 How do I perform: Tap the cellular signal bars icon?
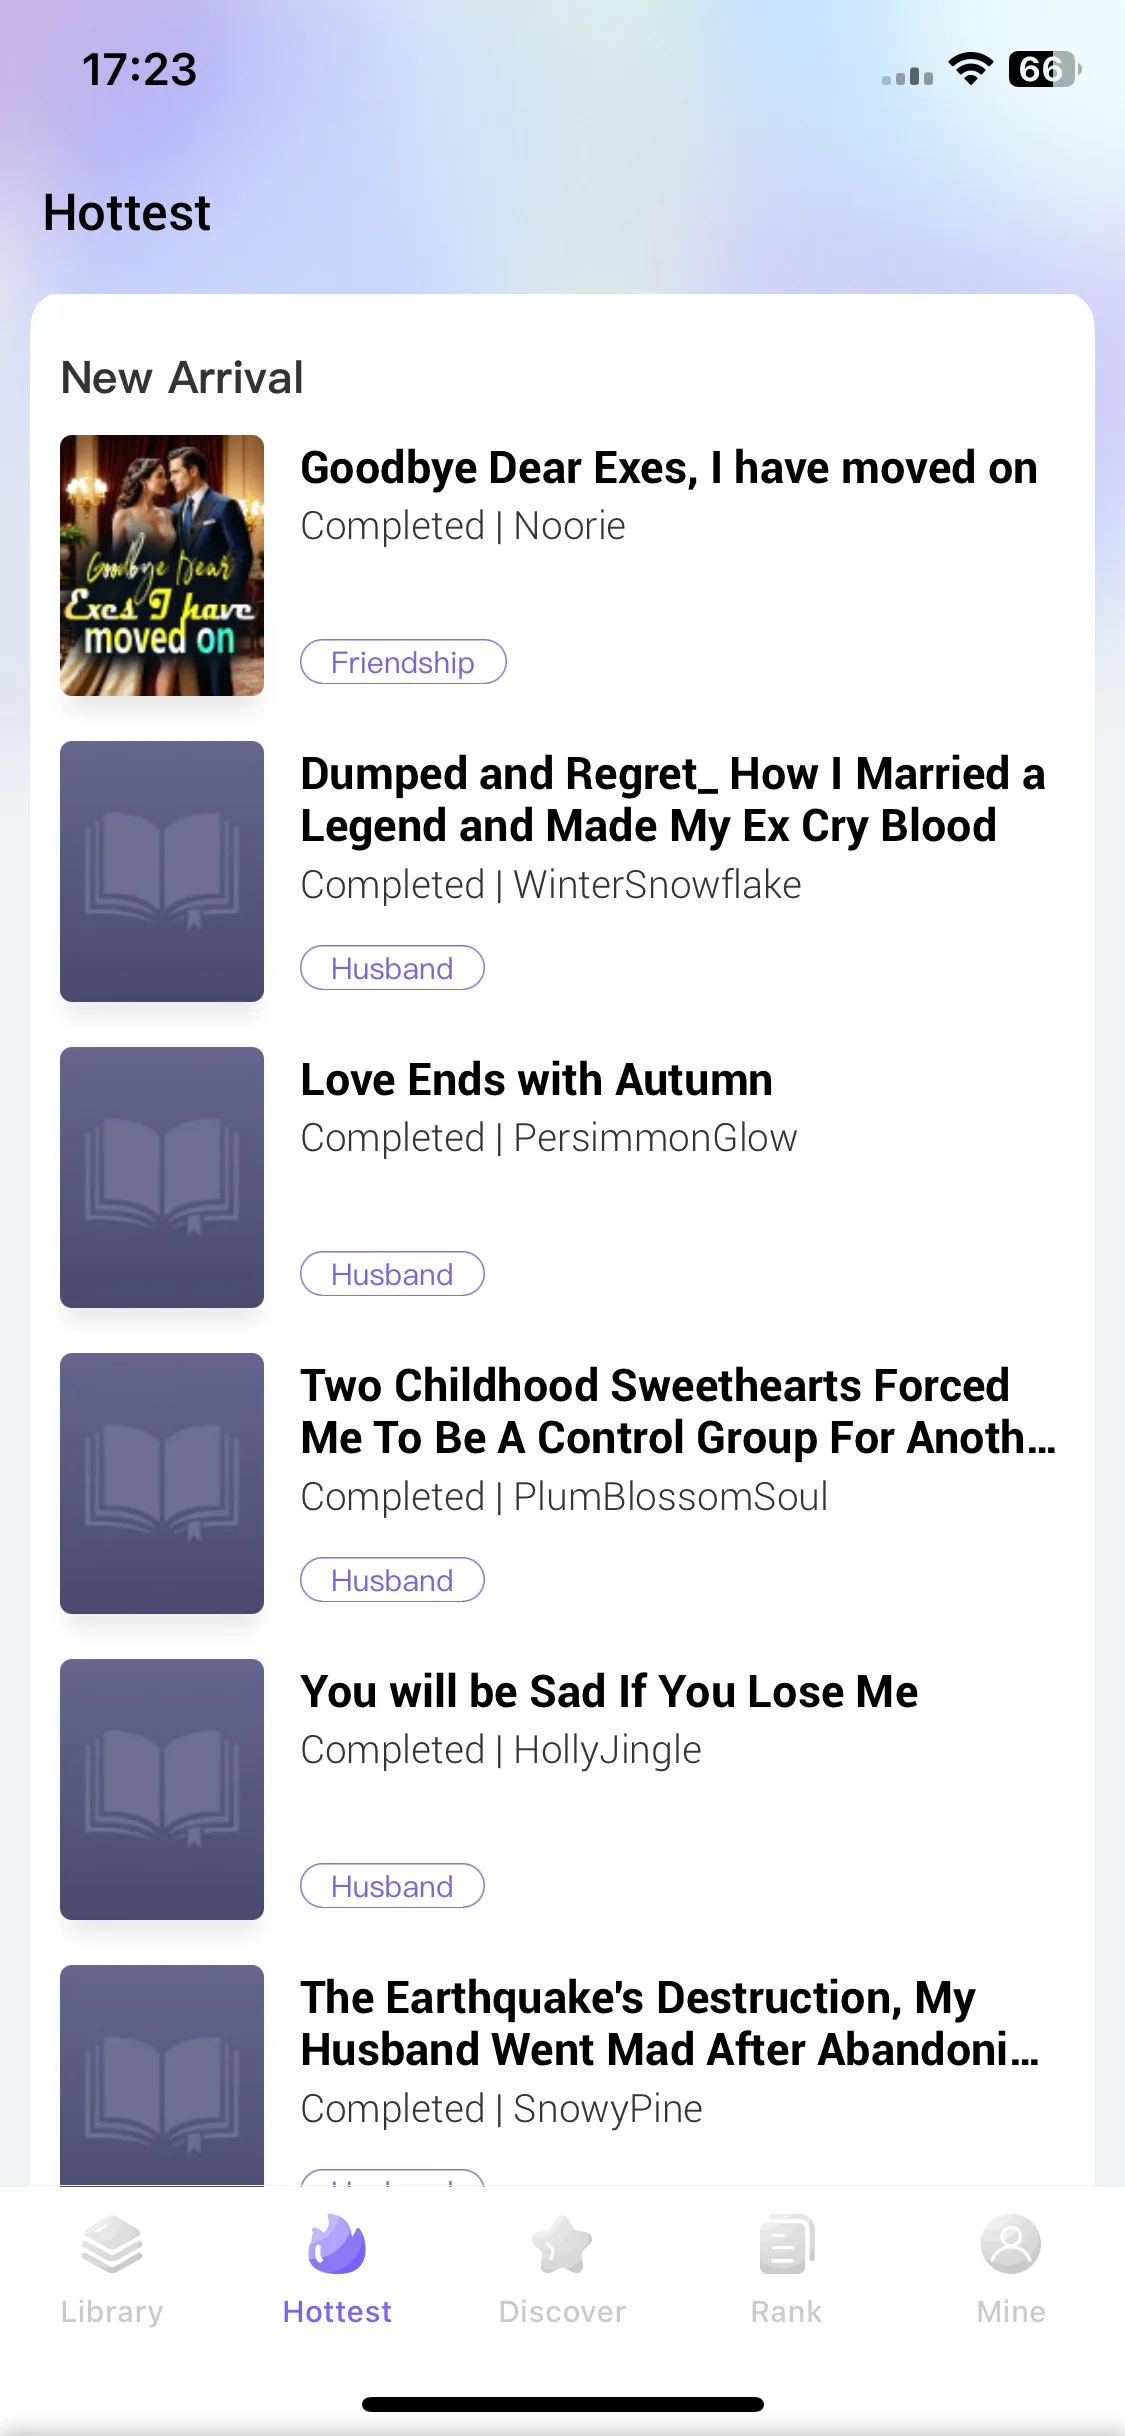pos(907,76)
